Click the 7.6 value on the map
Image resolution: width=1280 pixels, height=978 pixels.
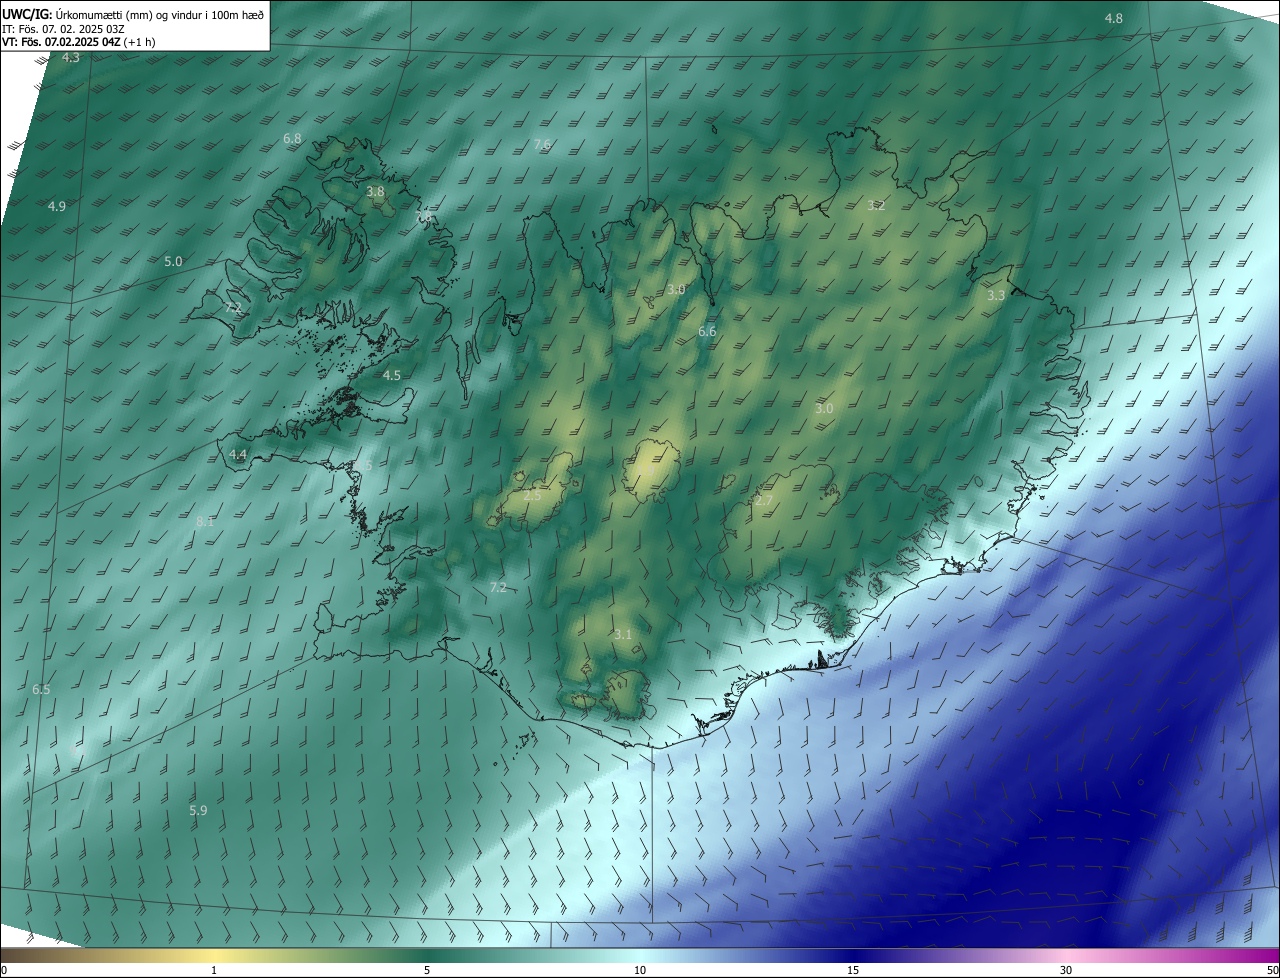point(543,145)
